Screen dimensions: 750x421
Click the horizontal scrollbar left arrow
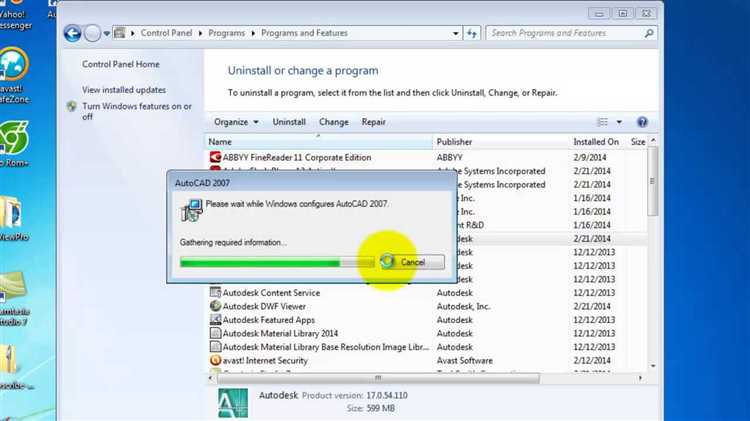pyautogui.click(x=211, y=378)
